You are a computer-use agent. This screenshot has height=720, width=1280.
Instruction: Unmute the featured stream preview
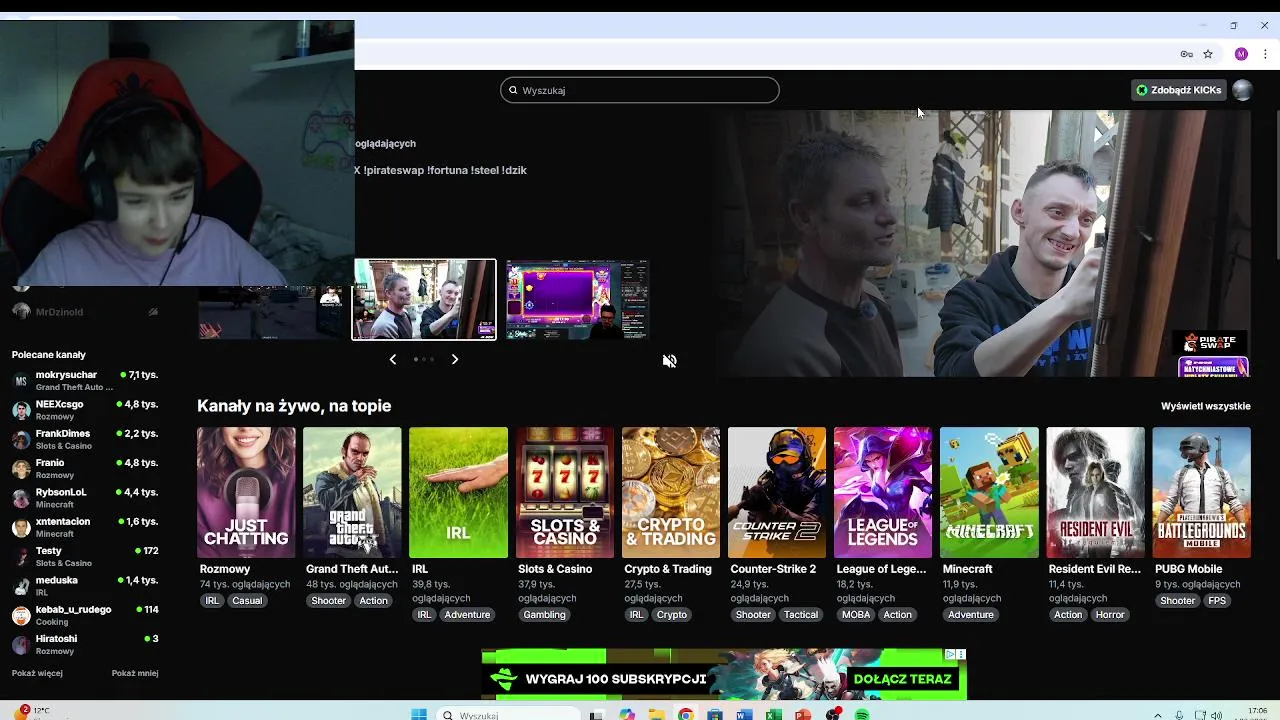pos(670,361)
